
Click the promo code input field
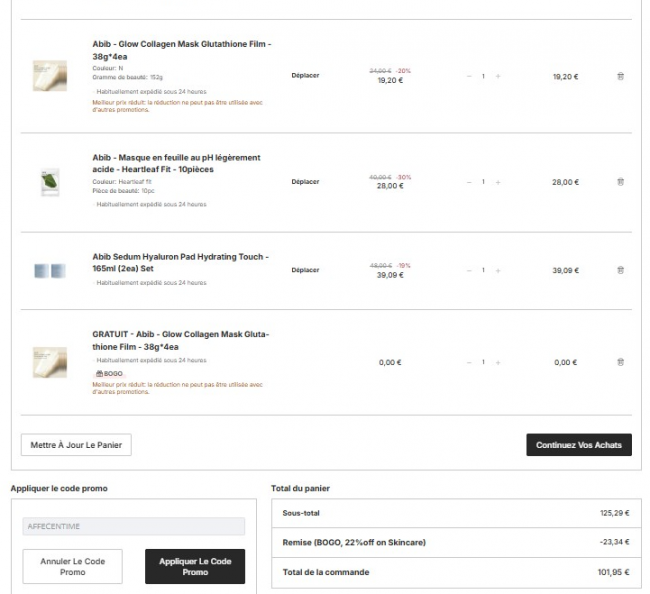pos(133,526)
